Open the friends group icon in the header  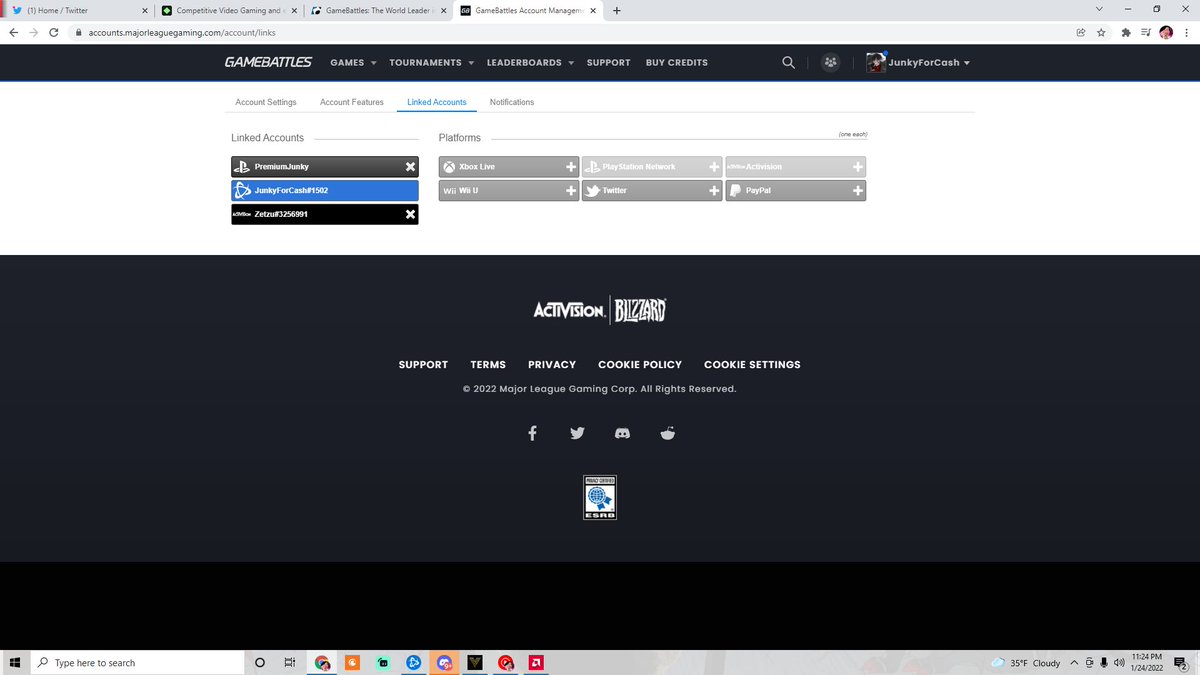pos(830,62)
